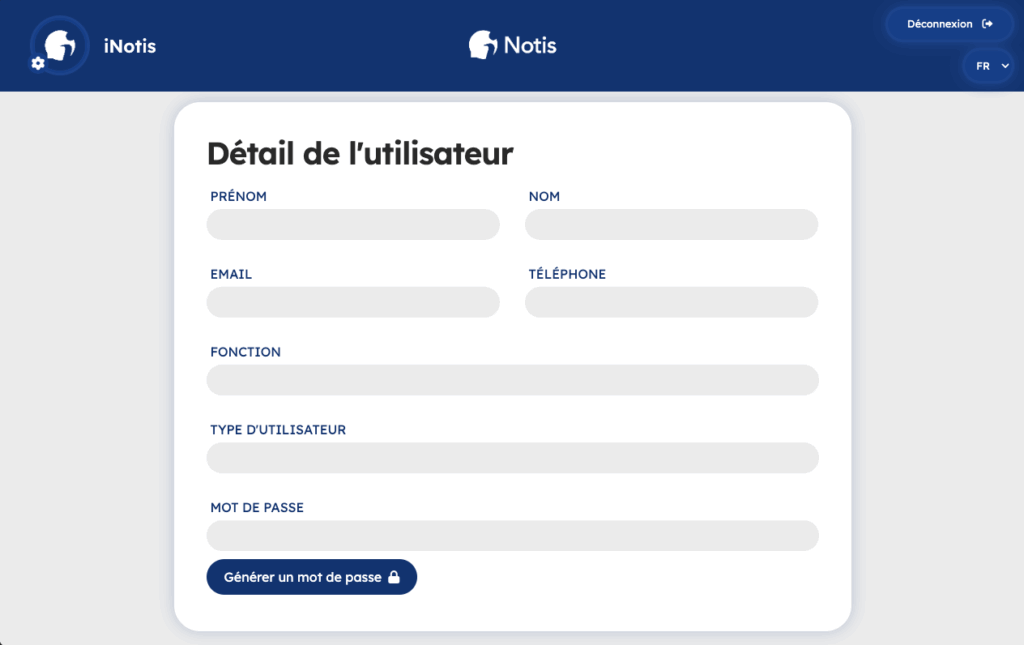Click the Notis head icon in the header center

[x=483, y=45]
